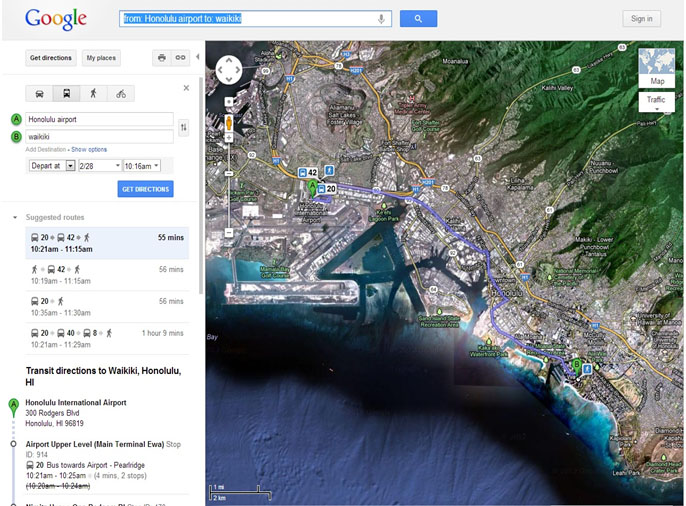Select walking directions mode
The image size is (686, 506).
93,94
